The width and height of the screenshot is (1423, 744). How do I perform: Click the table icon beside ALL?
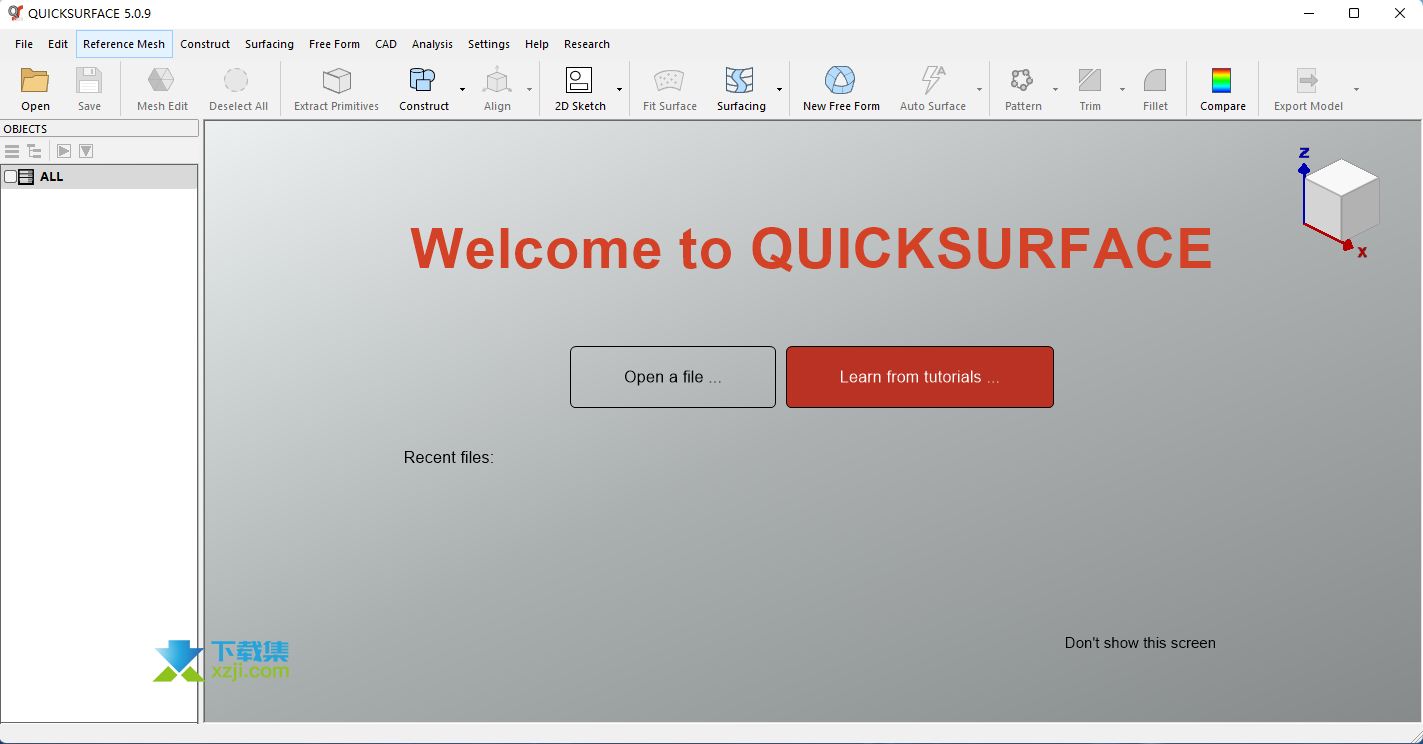[26, 177]
